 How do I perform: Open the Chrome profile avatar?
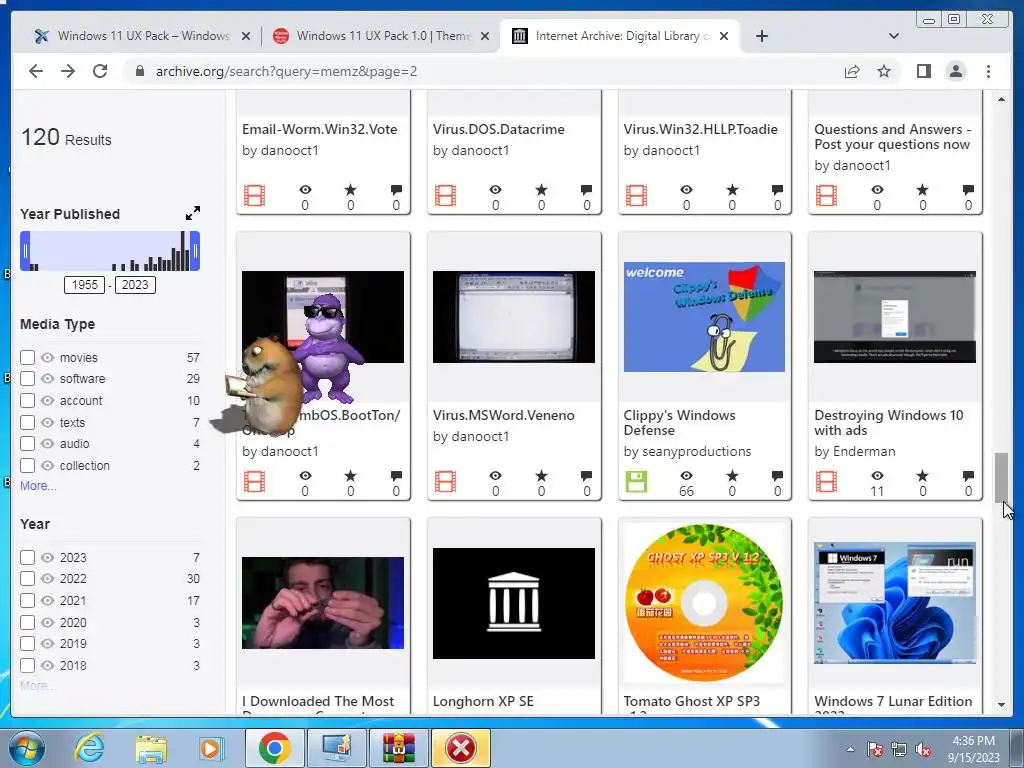coord(955,71)
